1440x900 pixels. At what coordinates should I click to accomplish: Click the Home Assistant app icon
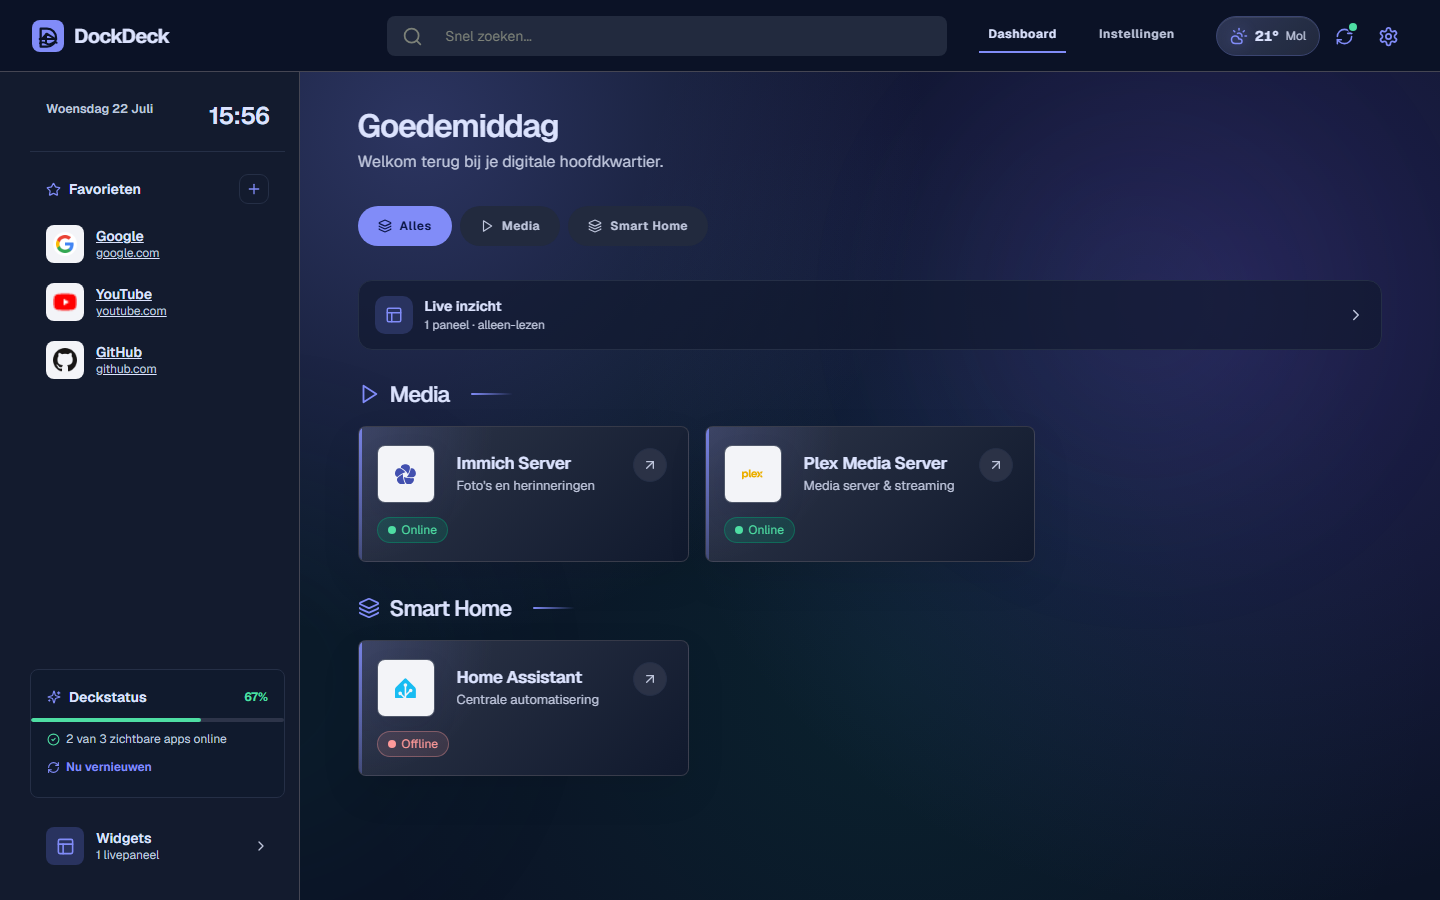(x=406, y=688)
